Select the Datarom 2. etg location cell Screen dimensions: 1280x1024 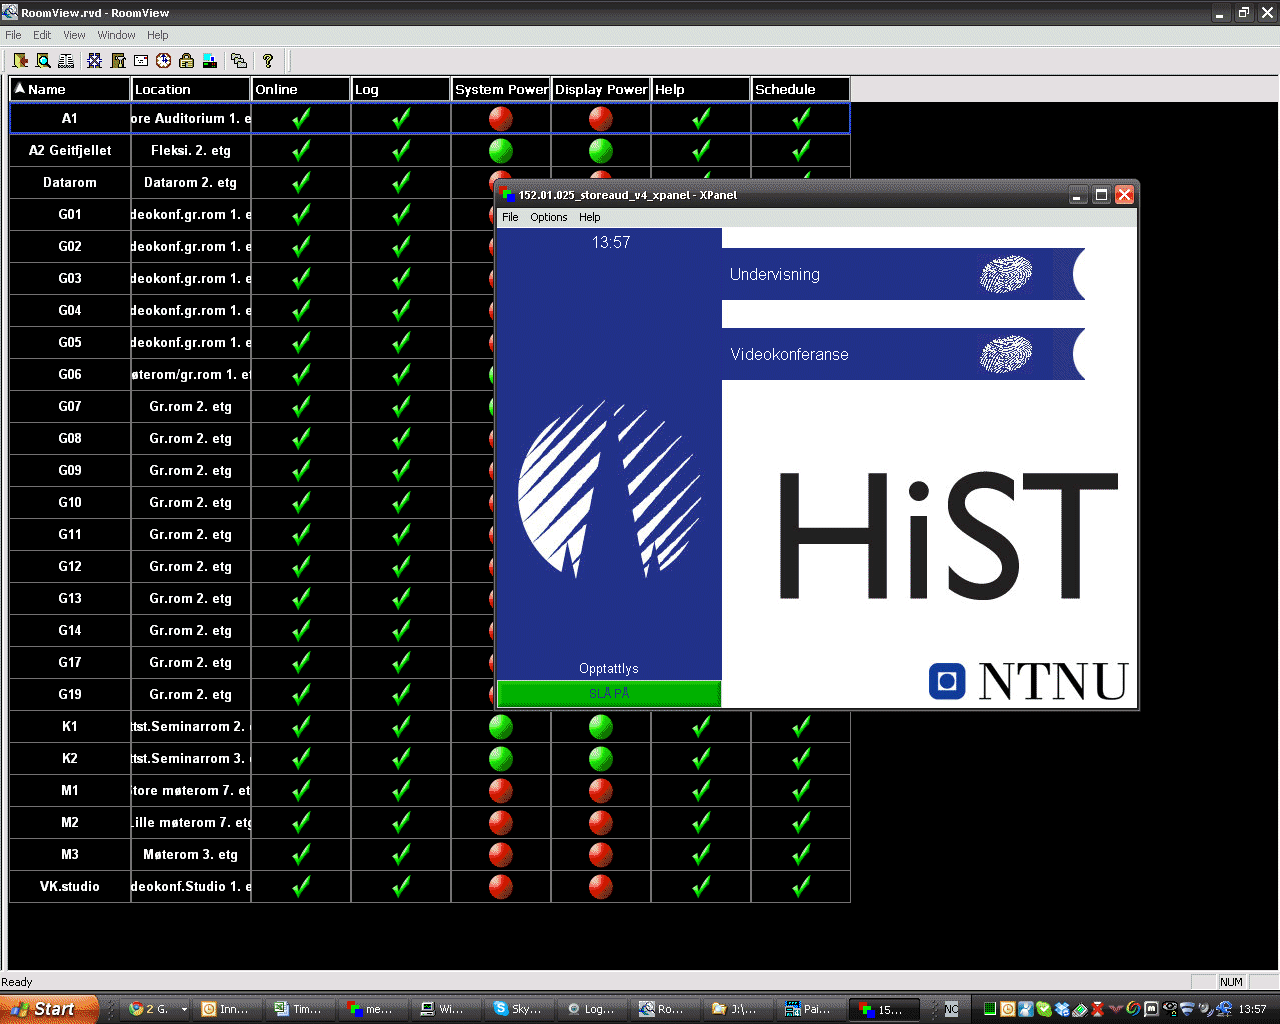[x=190, y=182]
